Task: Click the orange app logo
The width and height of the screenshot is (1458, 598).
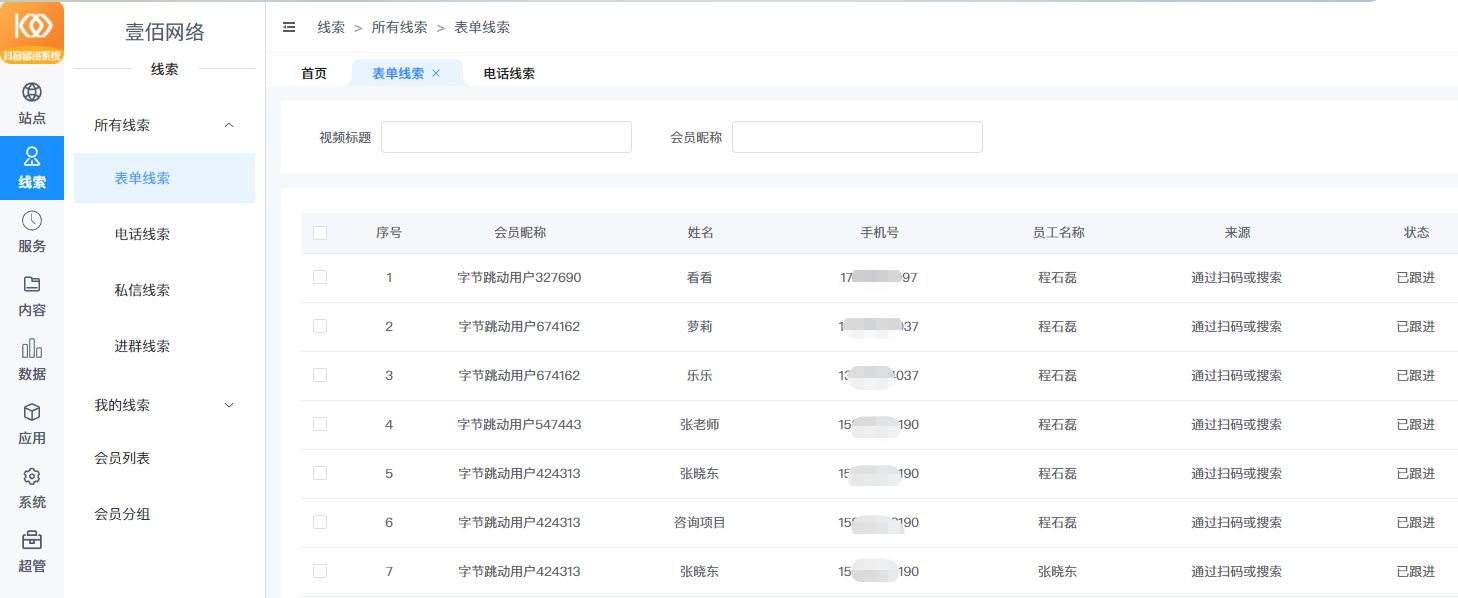Action: (x=32, y=32)
